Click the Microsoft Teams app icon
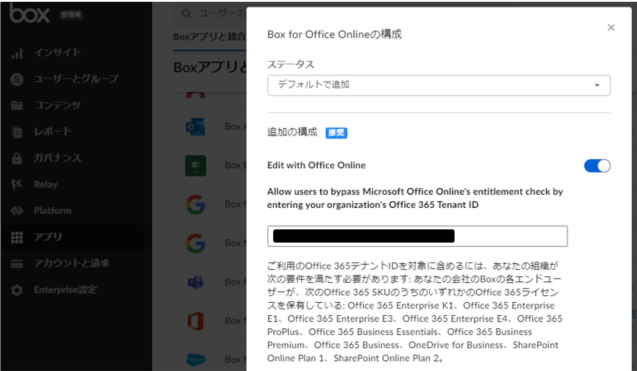637x371 pixels. [x=195, y=282]
